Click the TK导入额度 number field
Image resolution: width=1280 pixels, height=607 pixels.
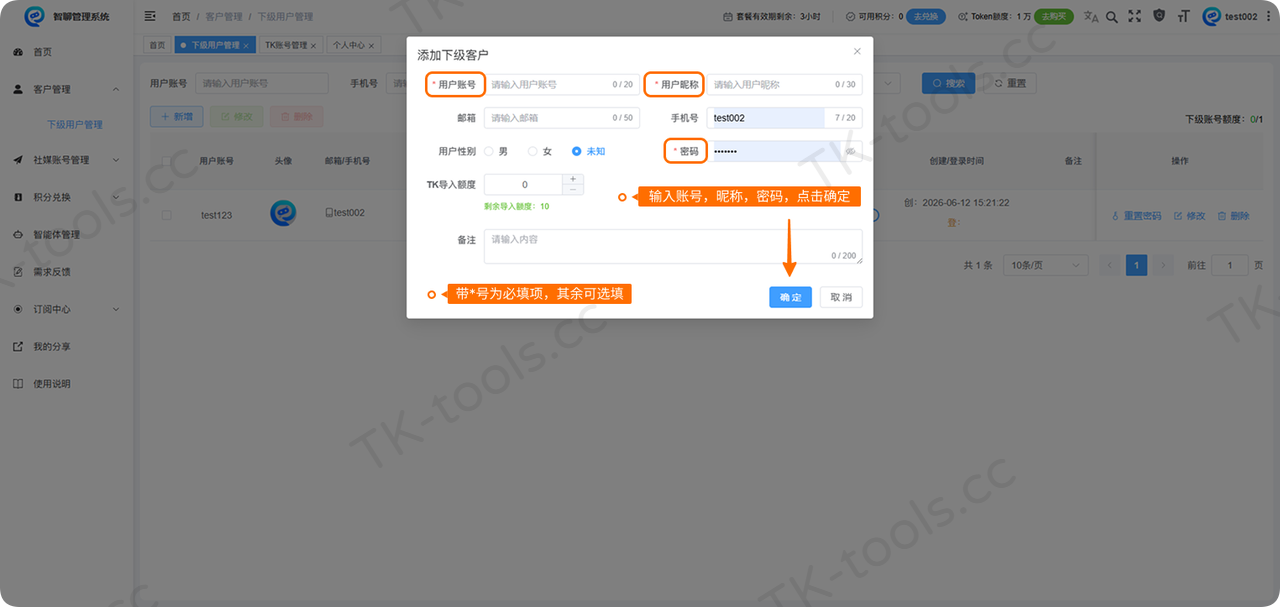[524, 185]
